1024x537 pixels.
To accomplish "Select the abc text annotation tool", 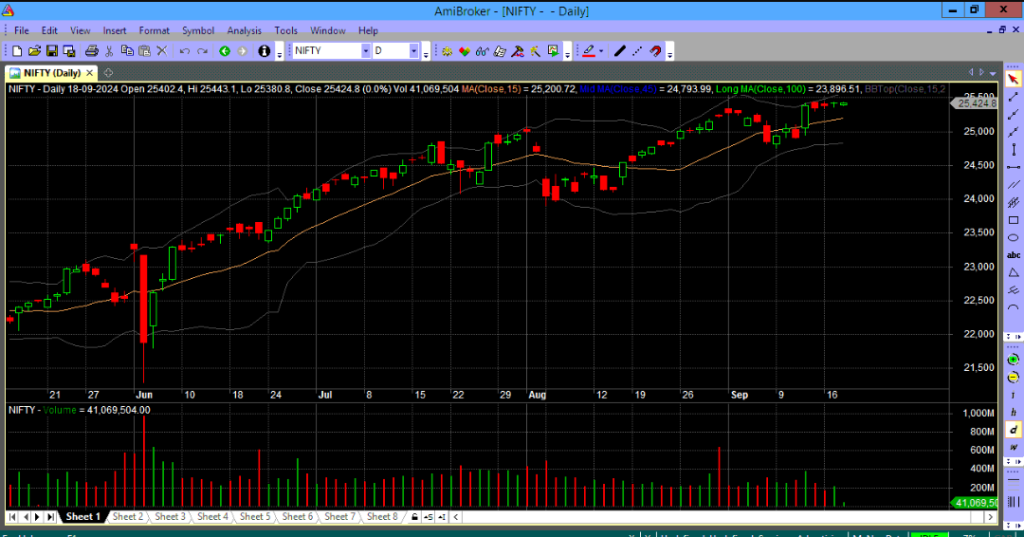I will click(x=1014, y=255).
